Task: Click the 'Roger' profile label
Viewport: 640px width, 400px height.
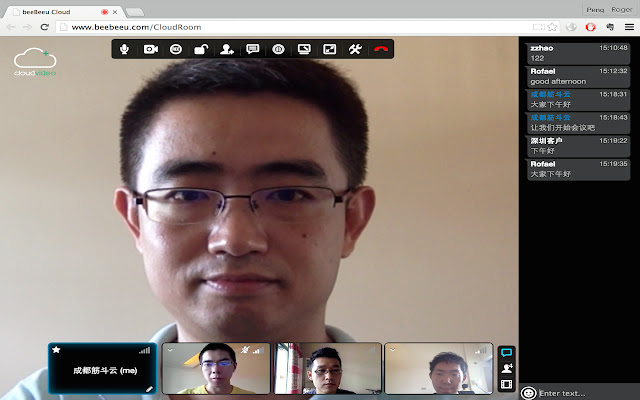Action: point(622,9)
